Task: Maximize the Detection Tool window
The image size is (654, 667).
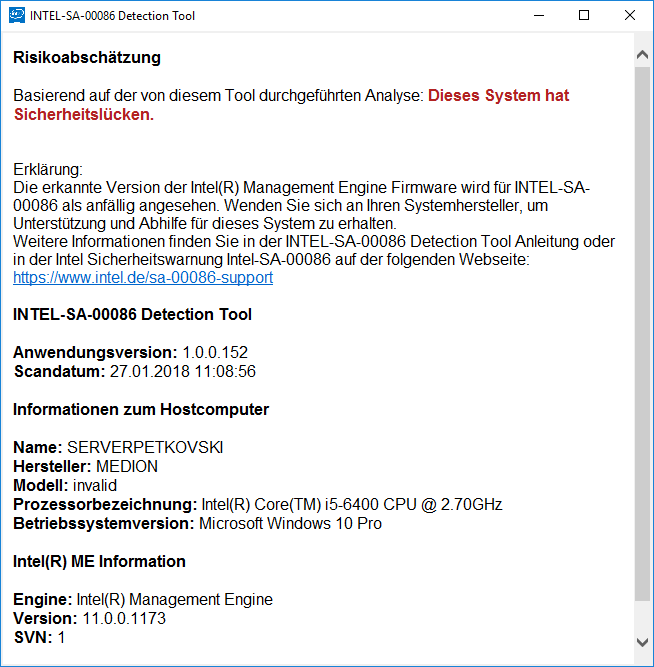Action: pos(584,15)
